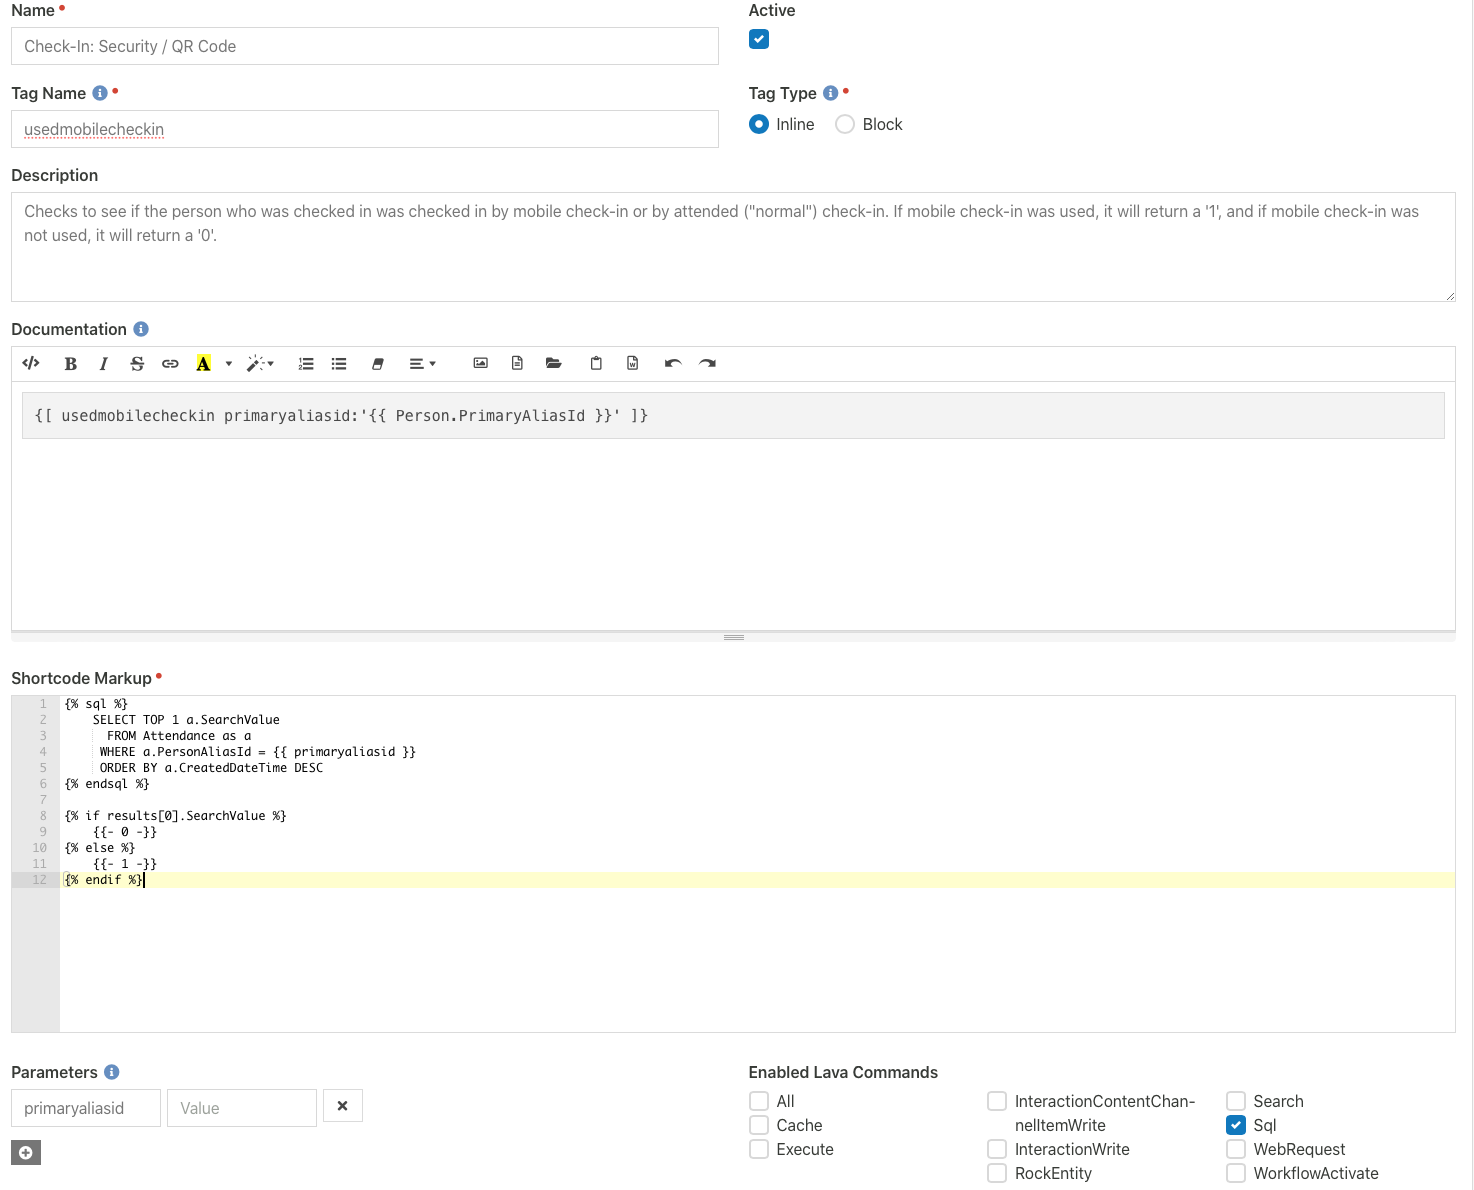Apply bold formatting in Documentation toolbar
This screenshot has height=1190, width=1474.
(x=70, y=363)
